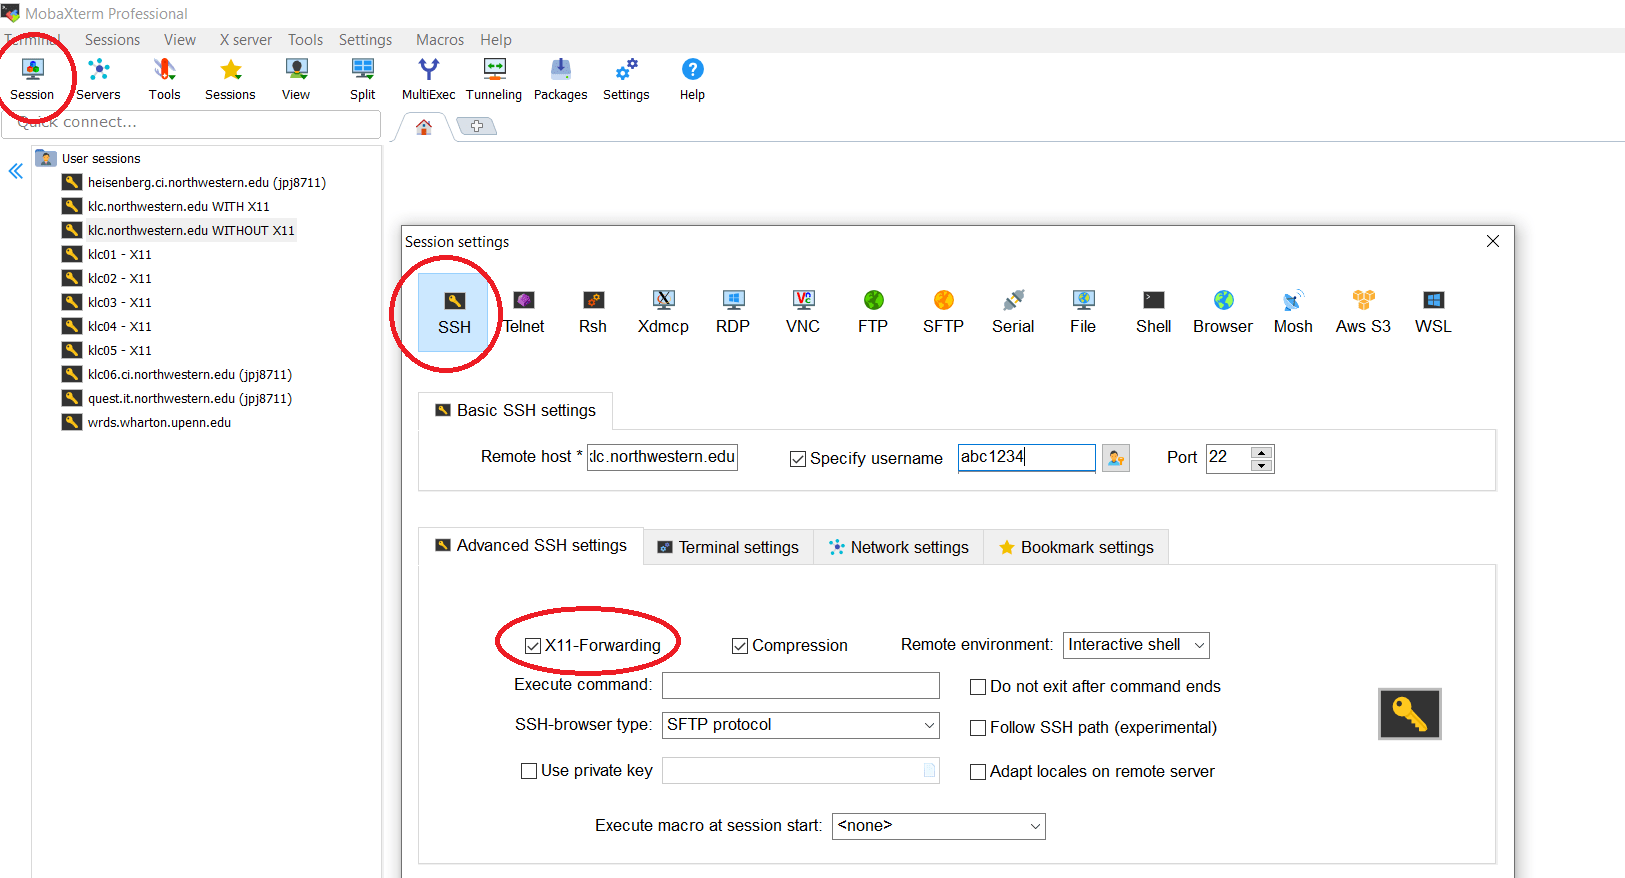Viewport: 1625px width, 878px height.
Task: Click the Tunneling toolbar icon
Action: (x=494, y=79)
